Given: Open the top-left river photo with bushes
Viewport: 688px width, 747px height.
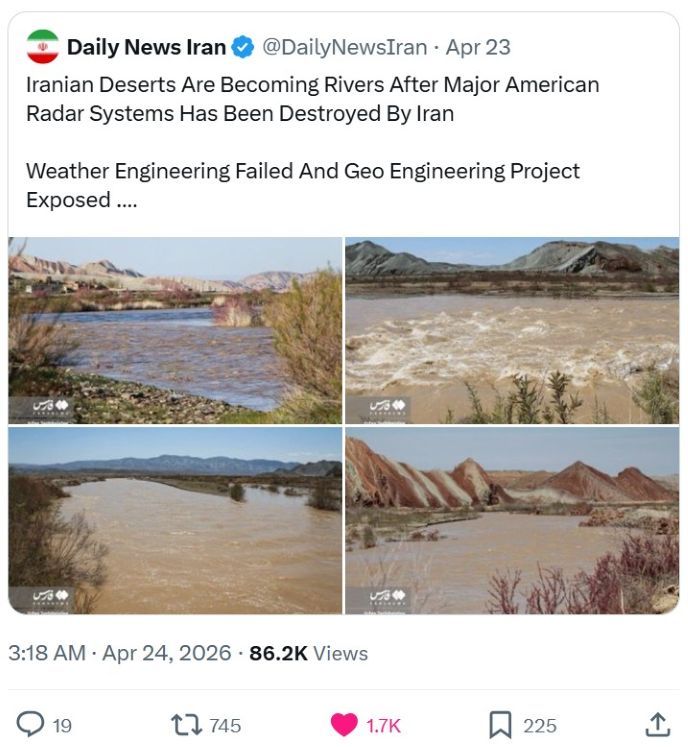Looking at the screenshot, I should click(175, 330).
